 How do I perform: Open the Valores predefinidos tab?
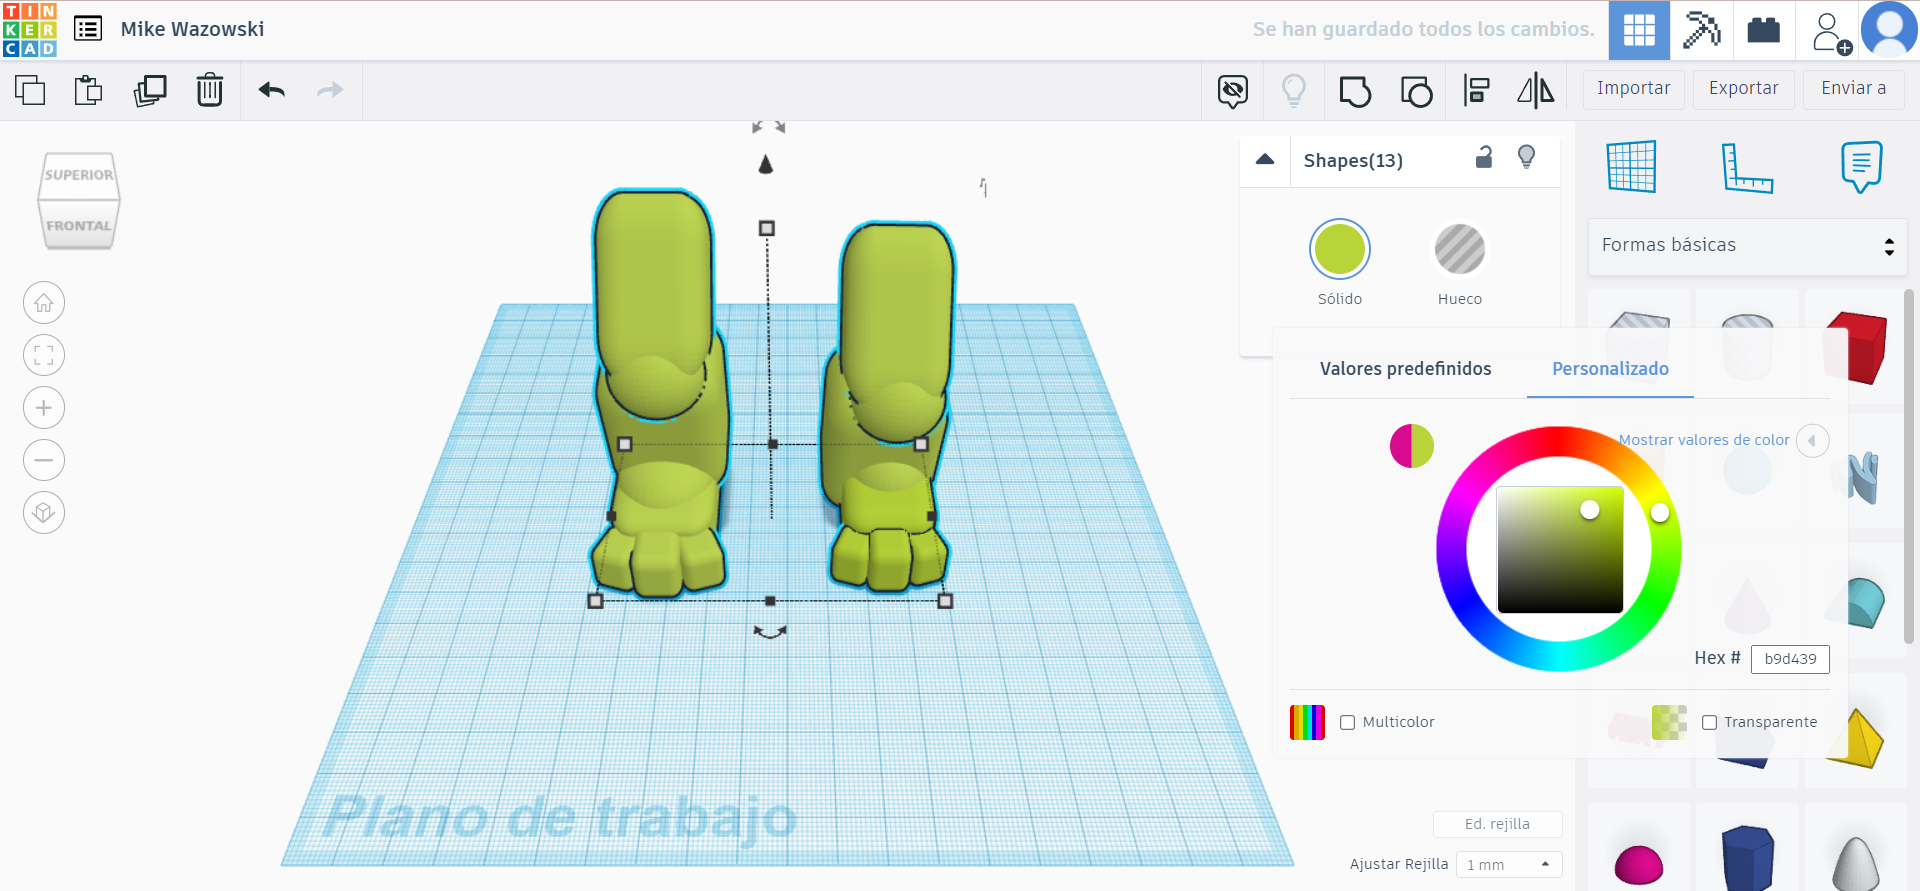coord(1405,369)
